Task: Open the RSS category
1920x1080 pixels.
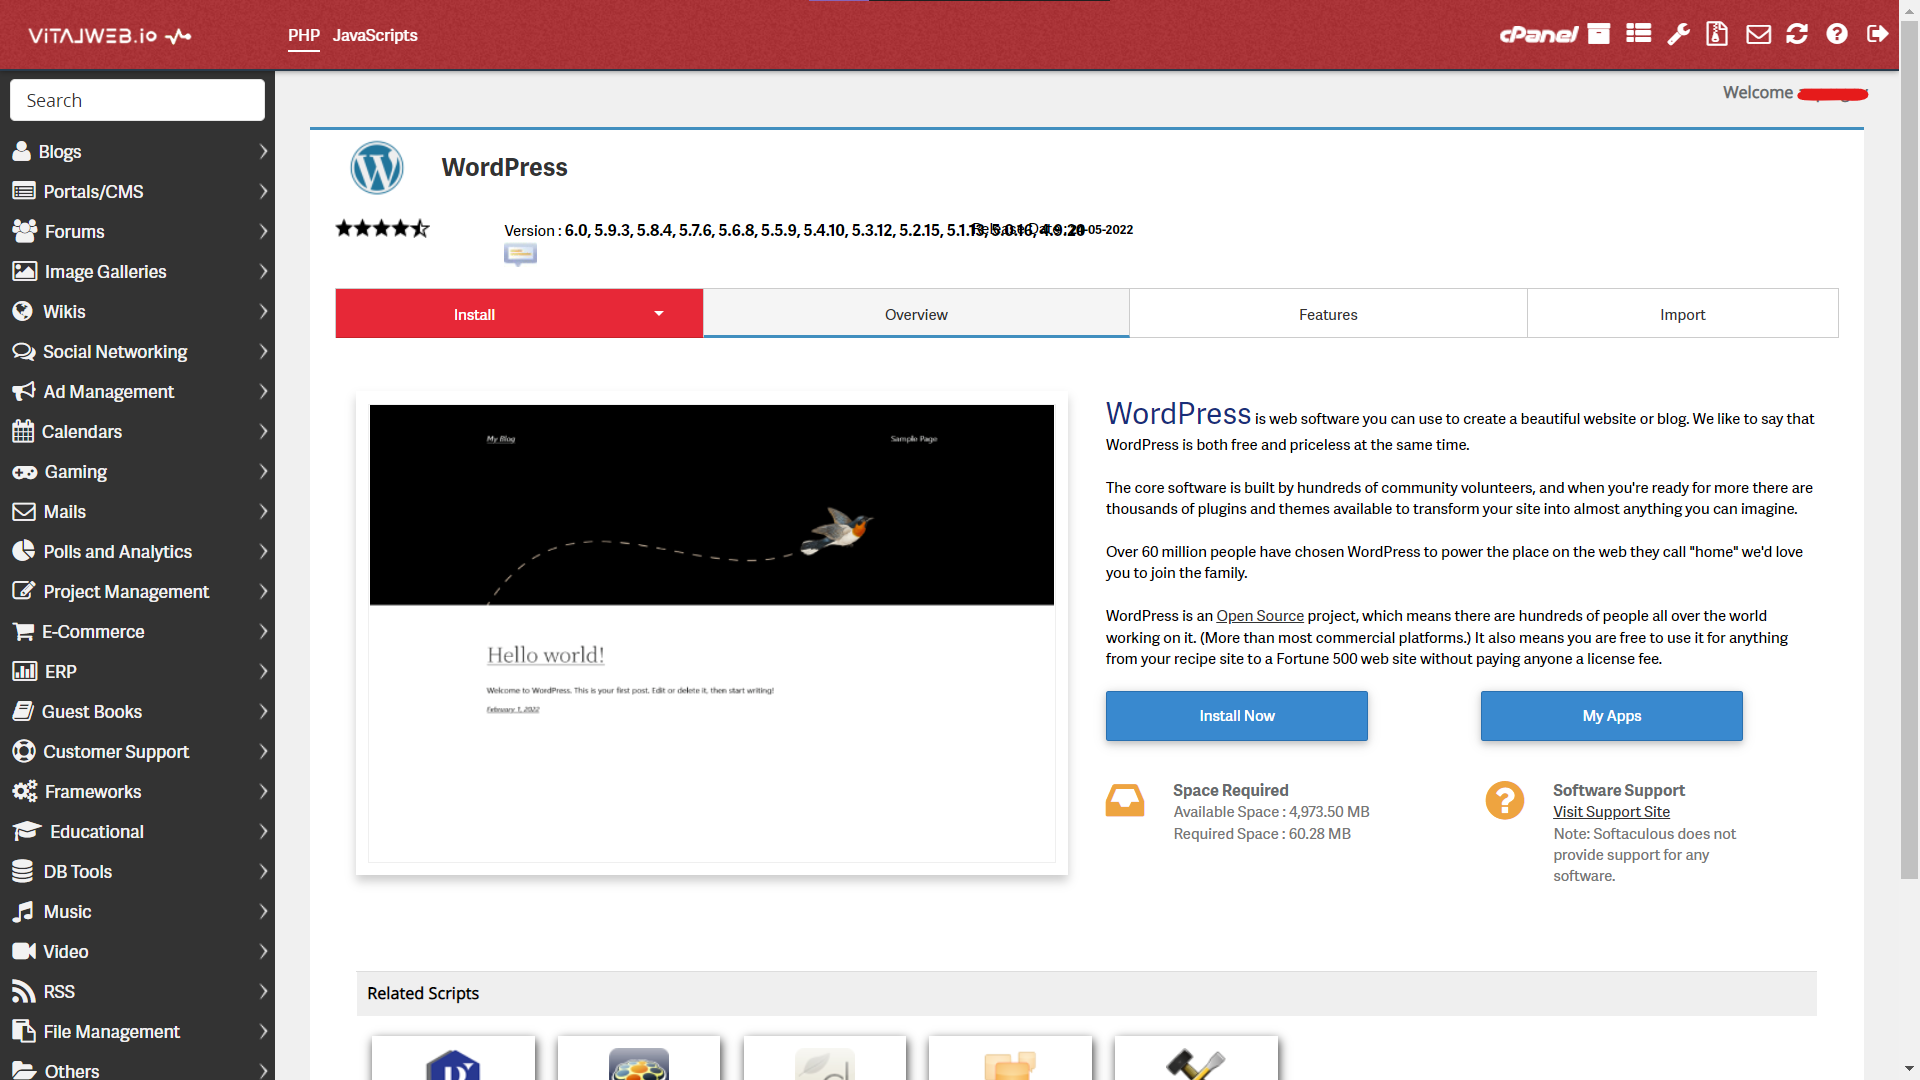Action: pos(138,992)
